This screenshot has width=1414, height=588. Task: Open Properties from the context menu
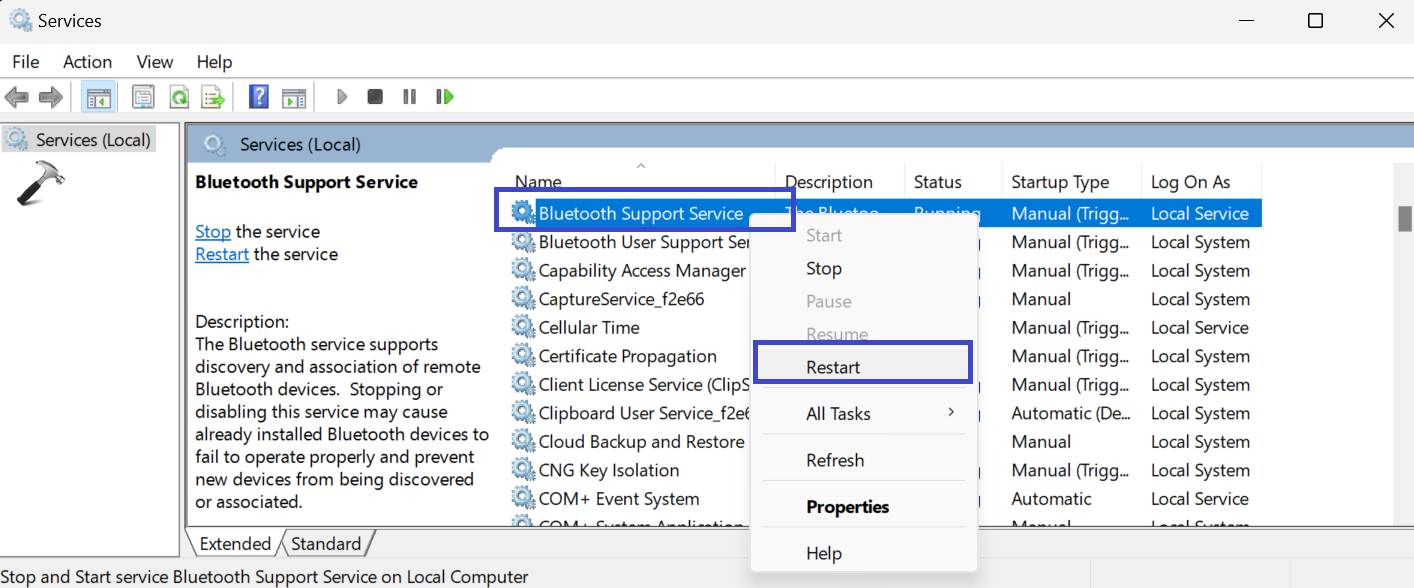[x=847, y=507]
